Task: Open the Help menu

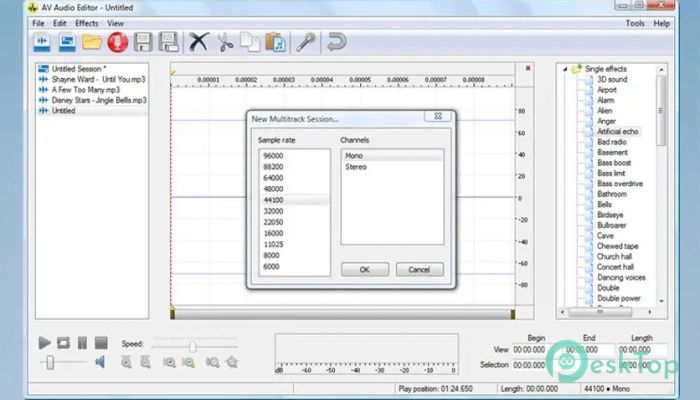Action: [661, 23]
